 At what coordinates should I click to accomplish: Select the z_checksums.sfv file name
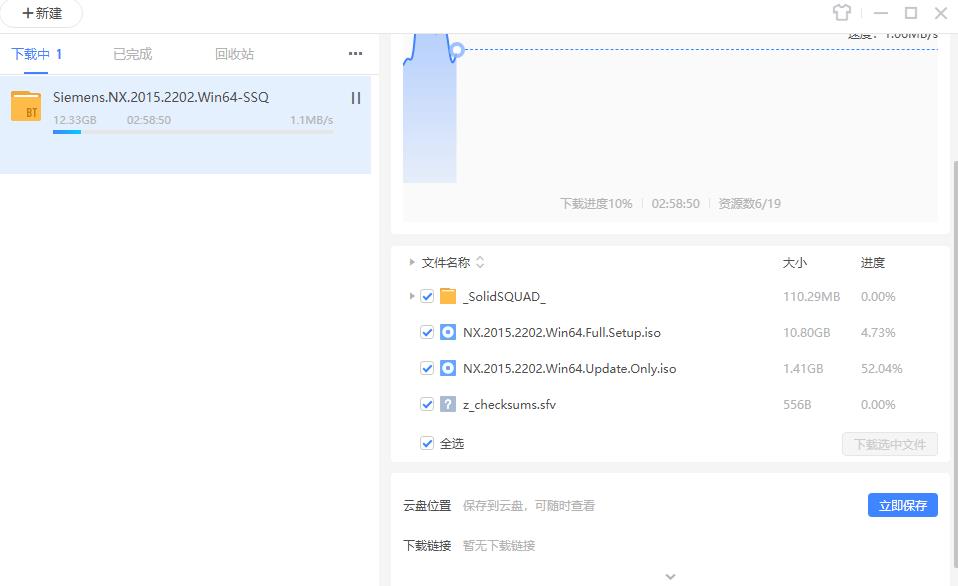point(510,405)
